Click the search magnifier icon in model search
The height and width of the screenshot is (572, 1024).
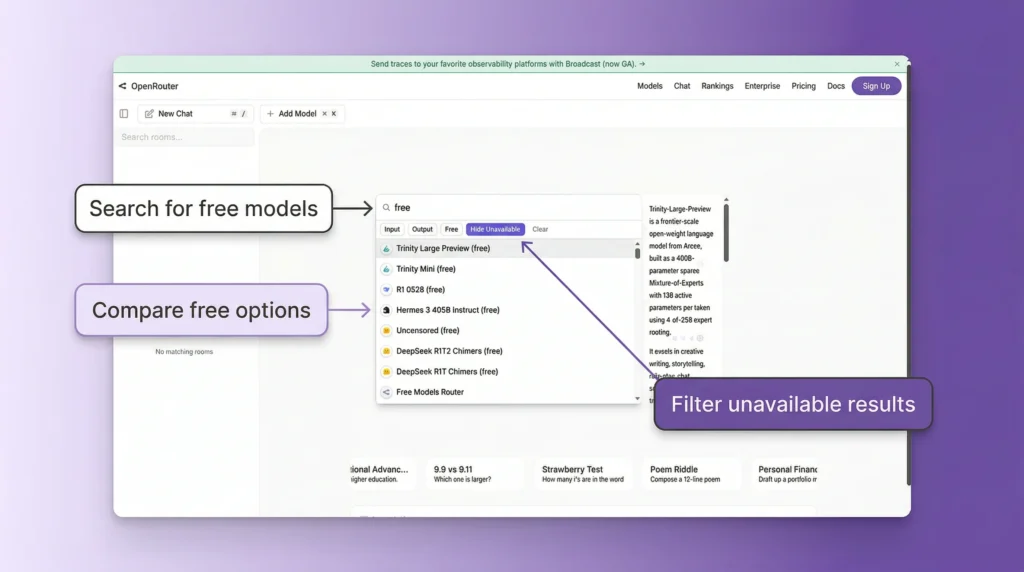[387, 208]
